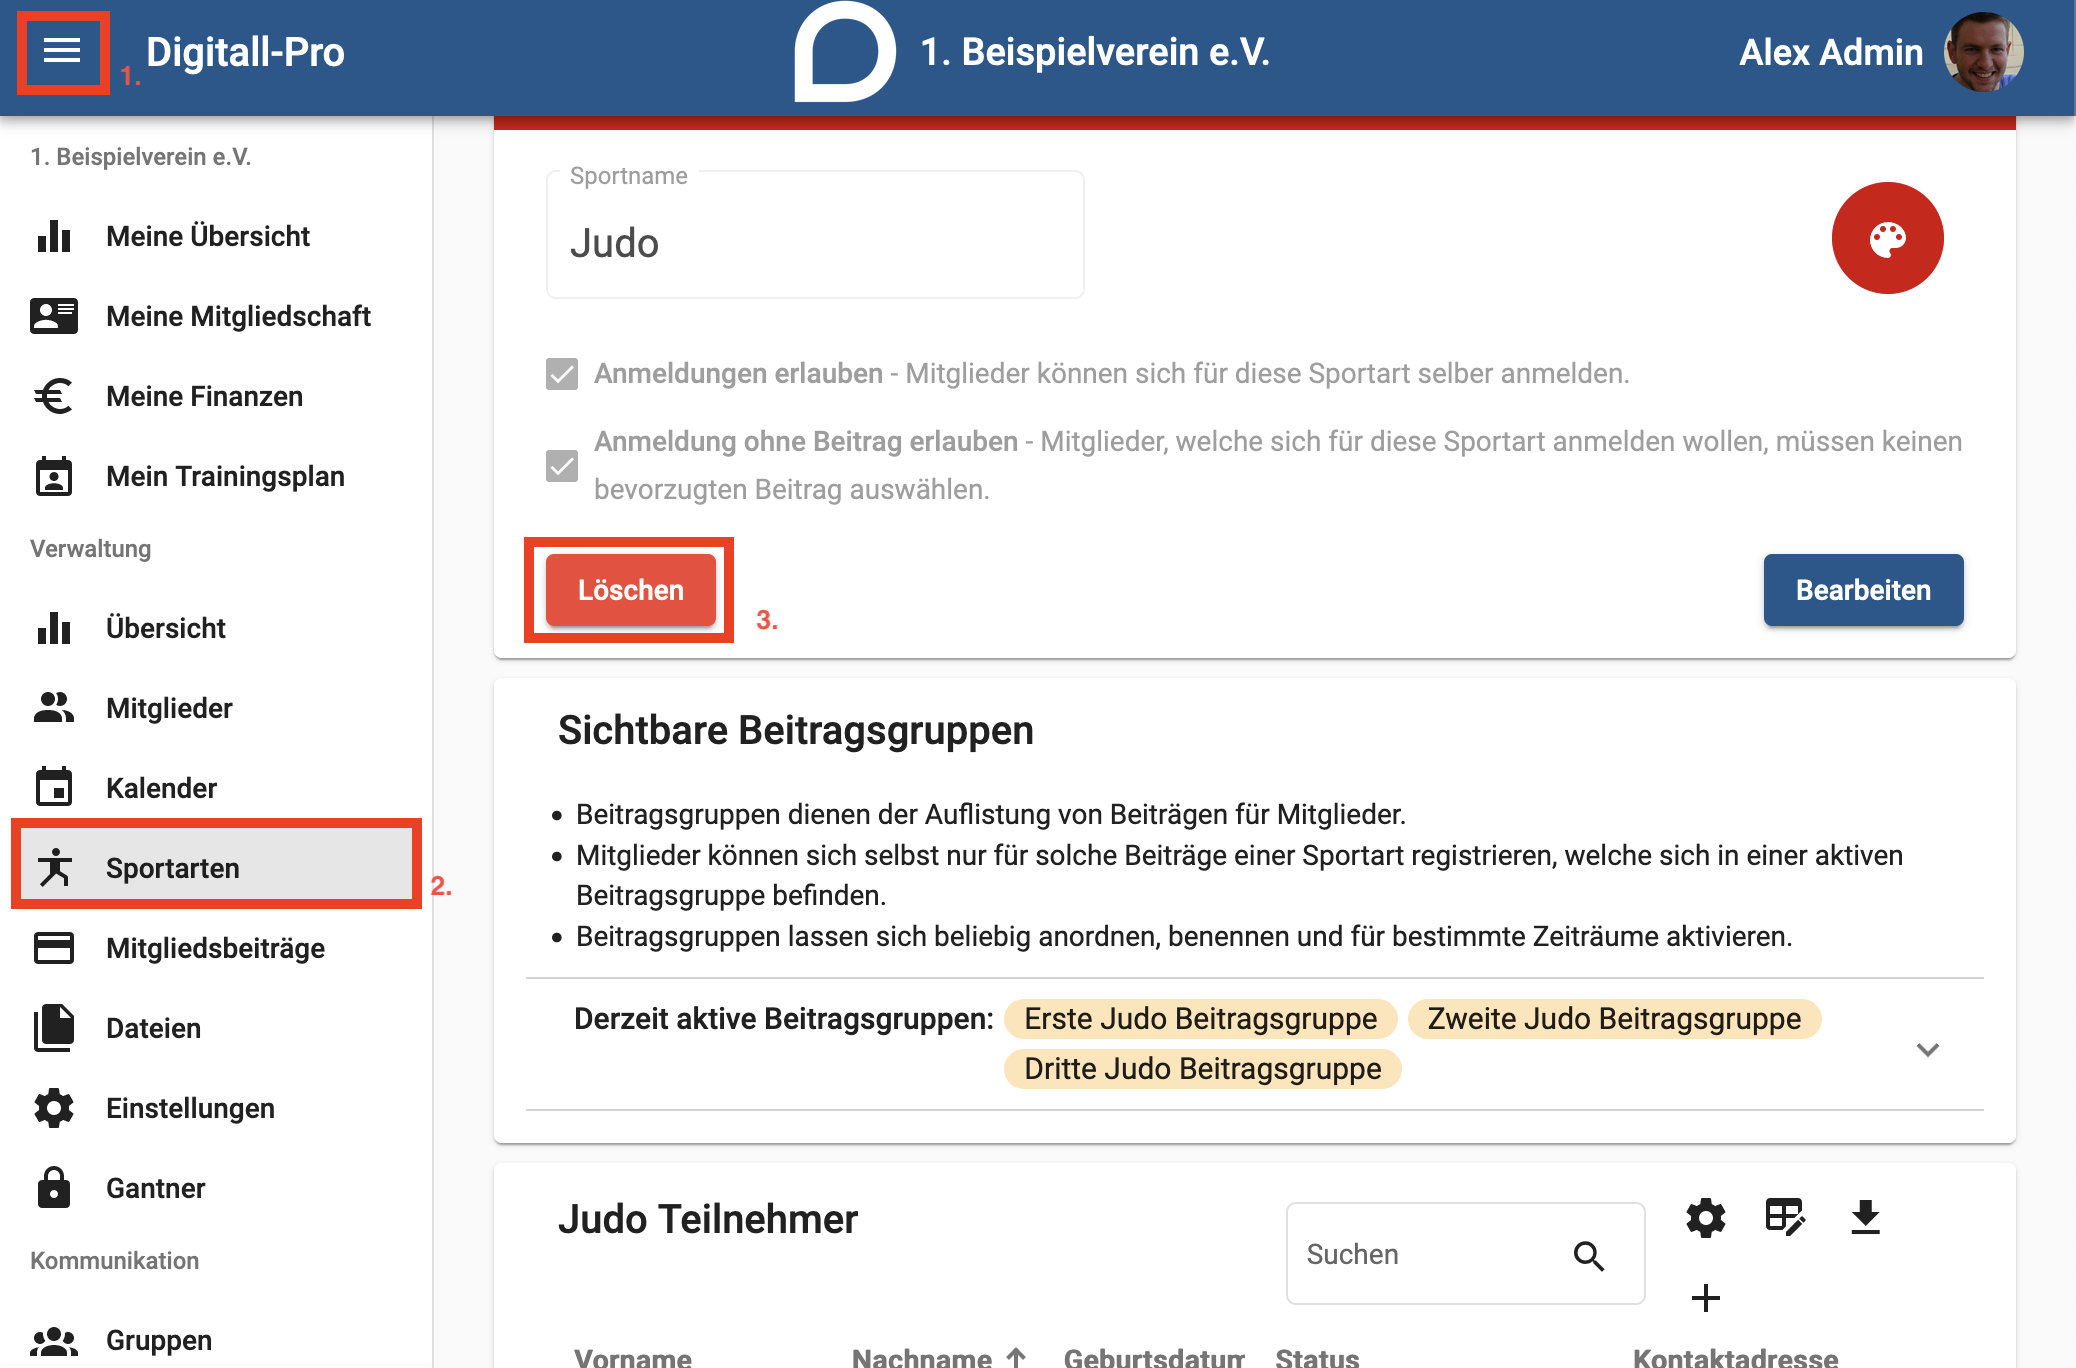Select Sportarten in the sidebar
The image size is (2076, 1368).
pos(216,867)
